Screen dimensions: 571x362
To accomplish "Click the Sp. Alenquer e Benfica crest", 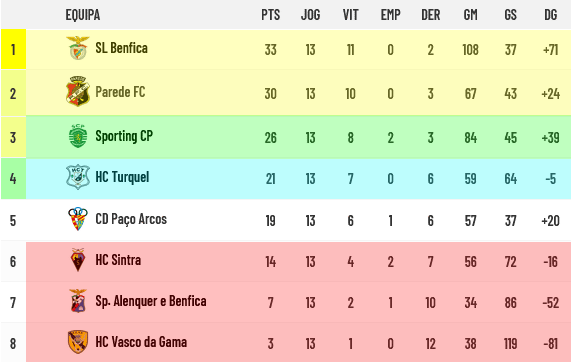I will click(x=78, y=301).
